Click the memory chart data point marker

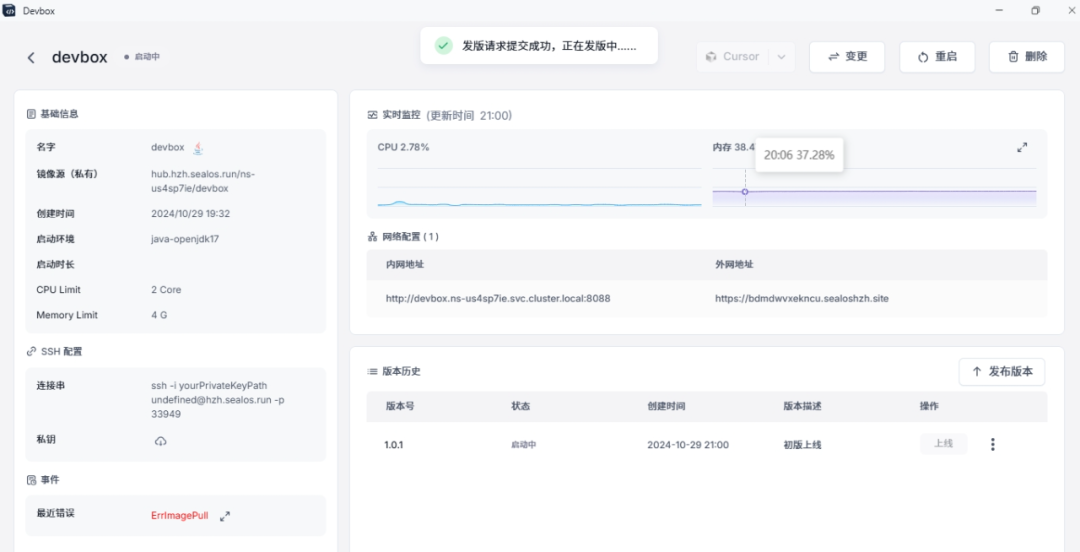coord(745,192)
